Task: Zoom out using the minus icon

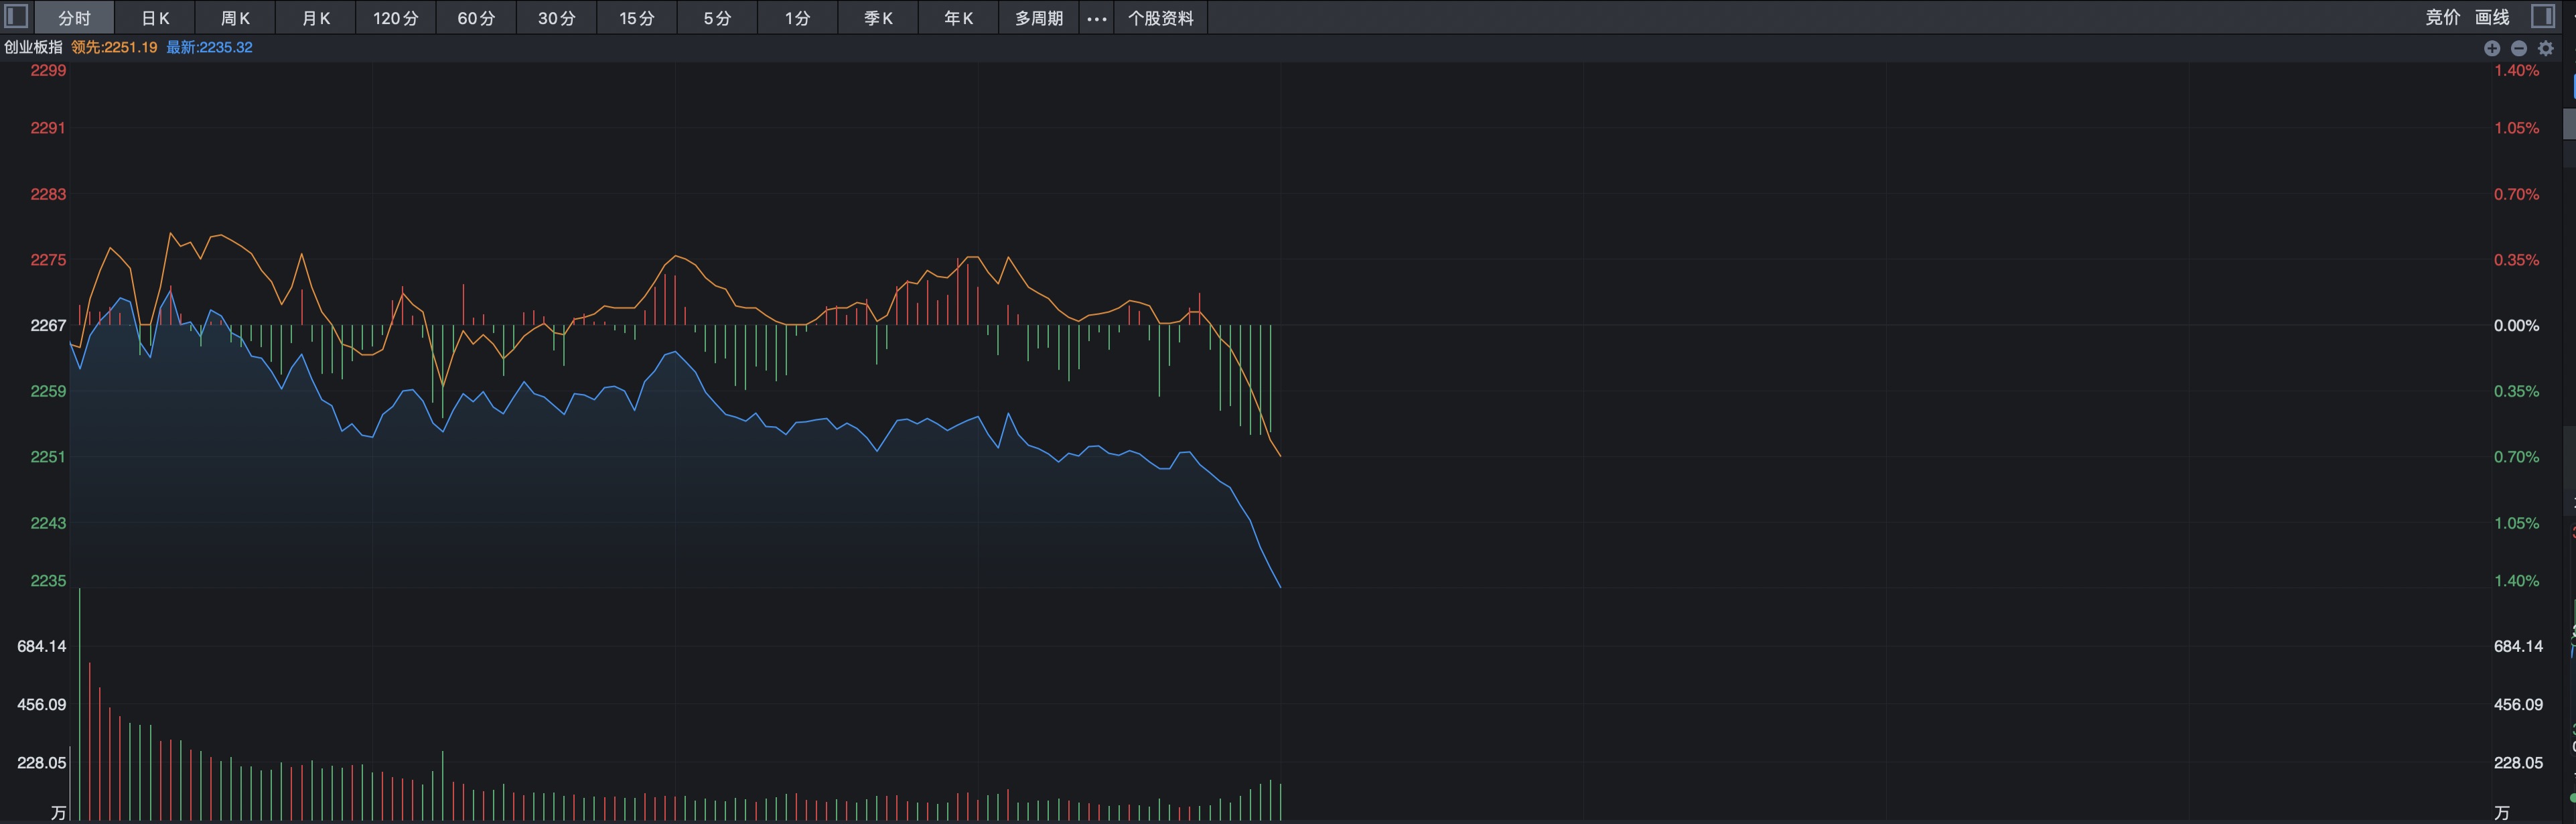Action: click(2518, 47)
